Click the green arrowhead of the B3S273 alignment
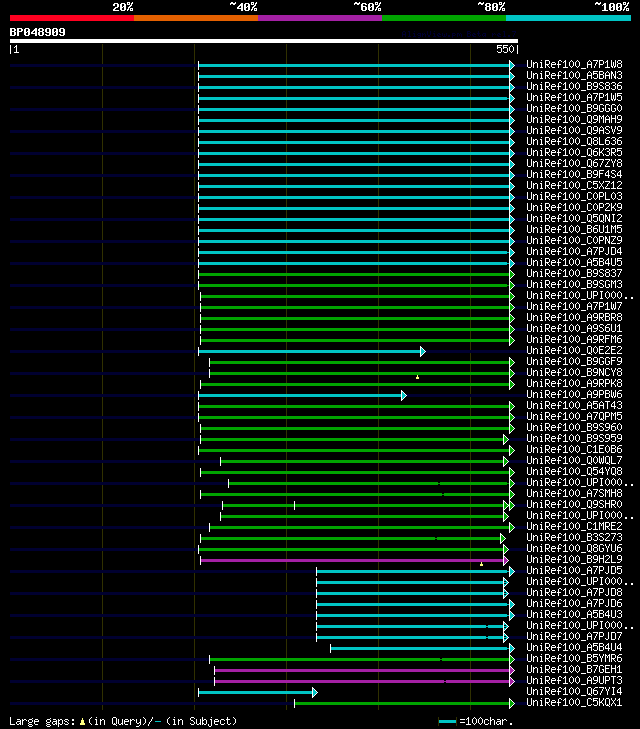 pyautogui.click(x=502, y=538)
